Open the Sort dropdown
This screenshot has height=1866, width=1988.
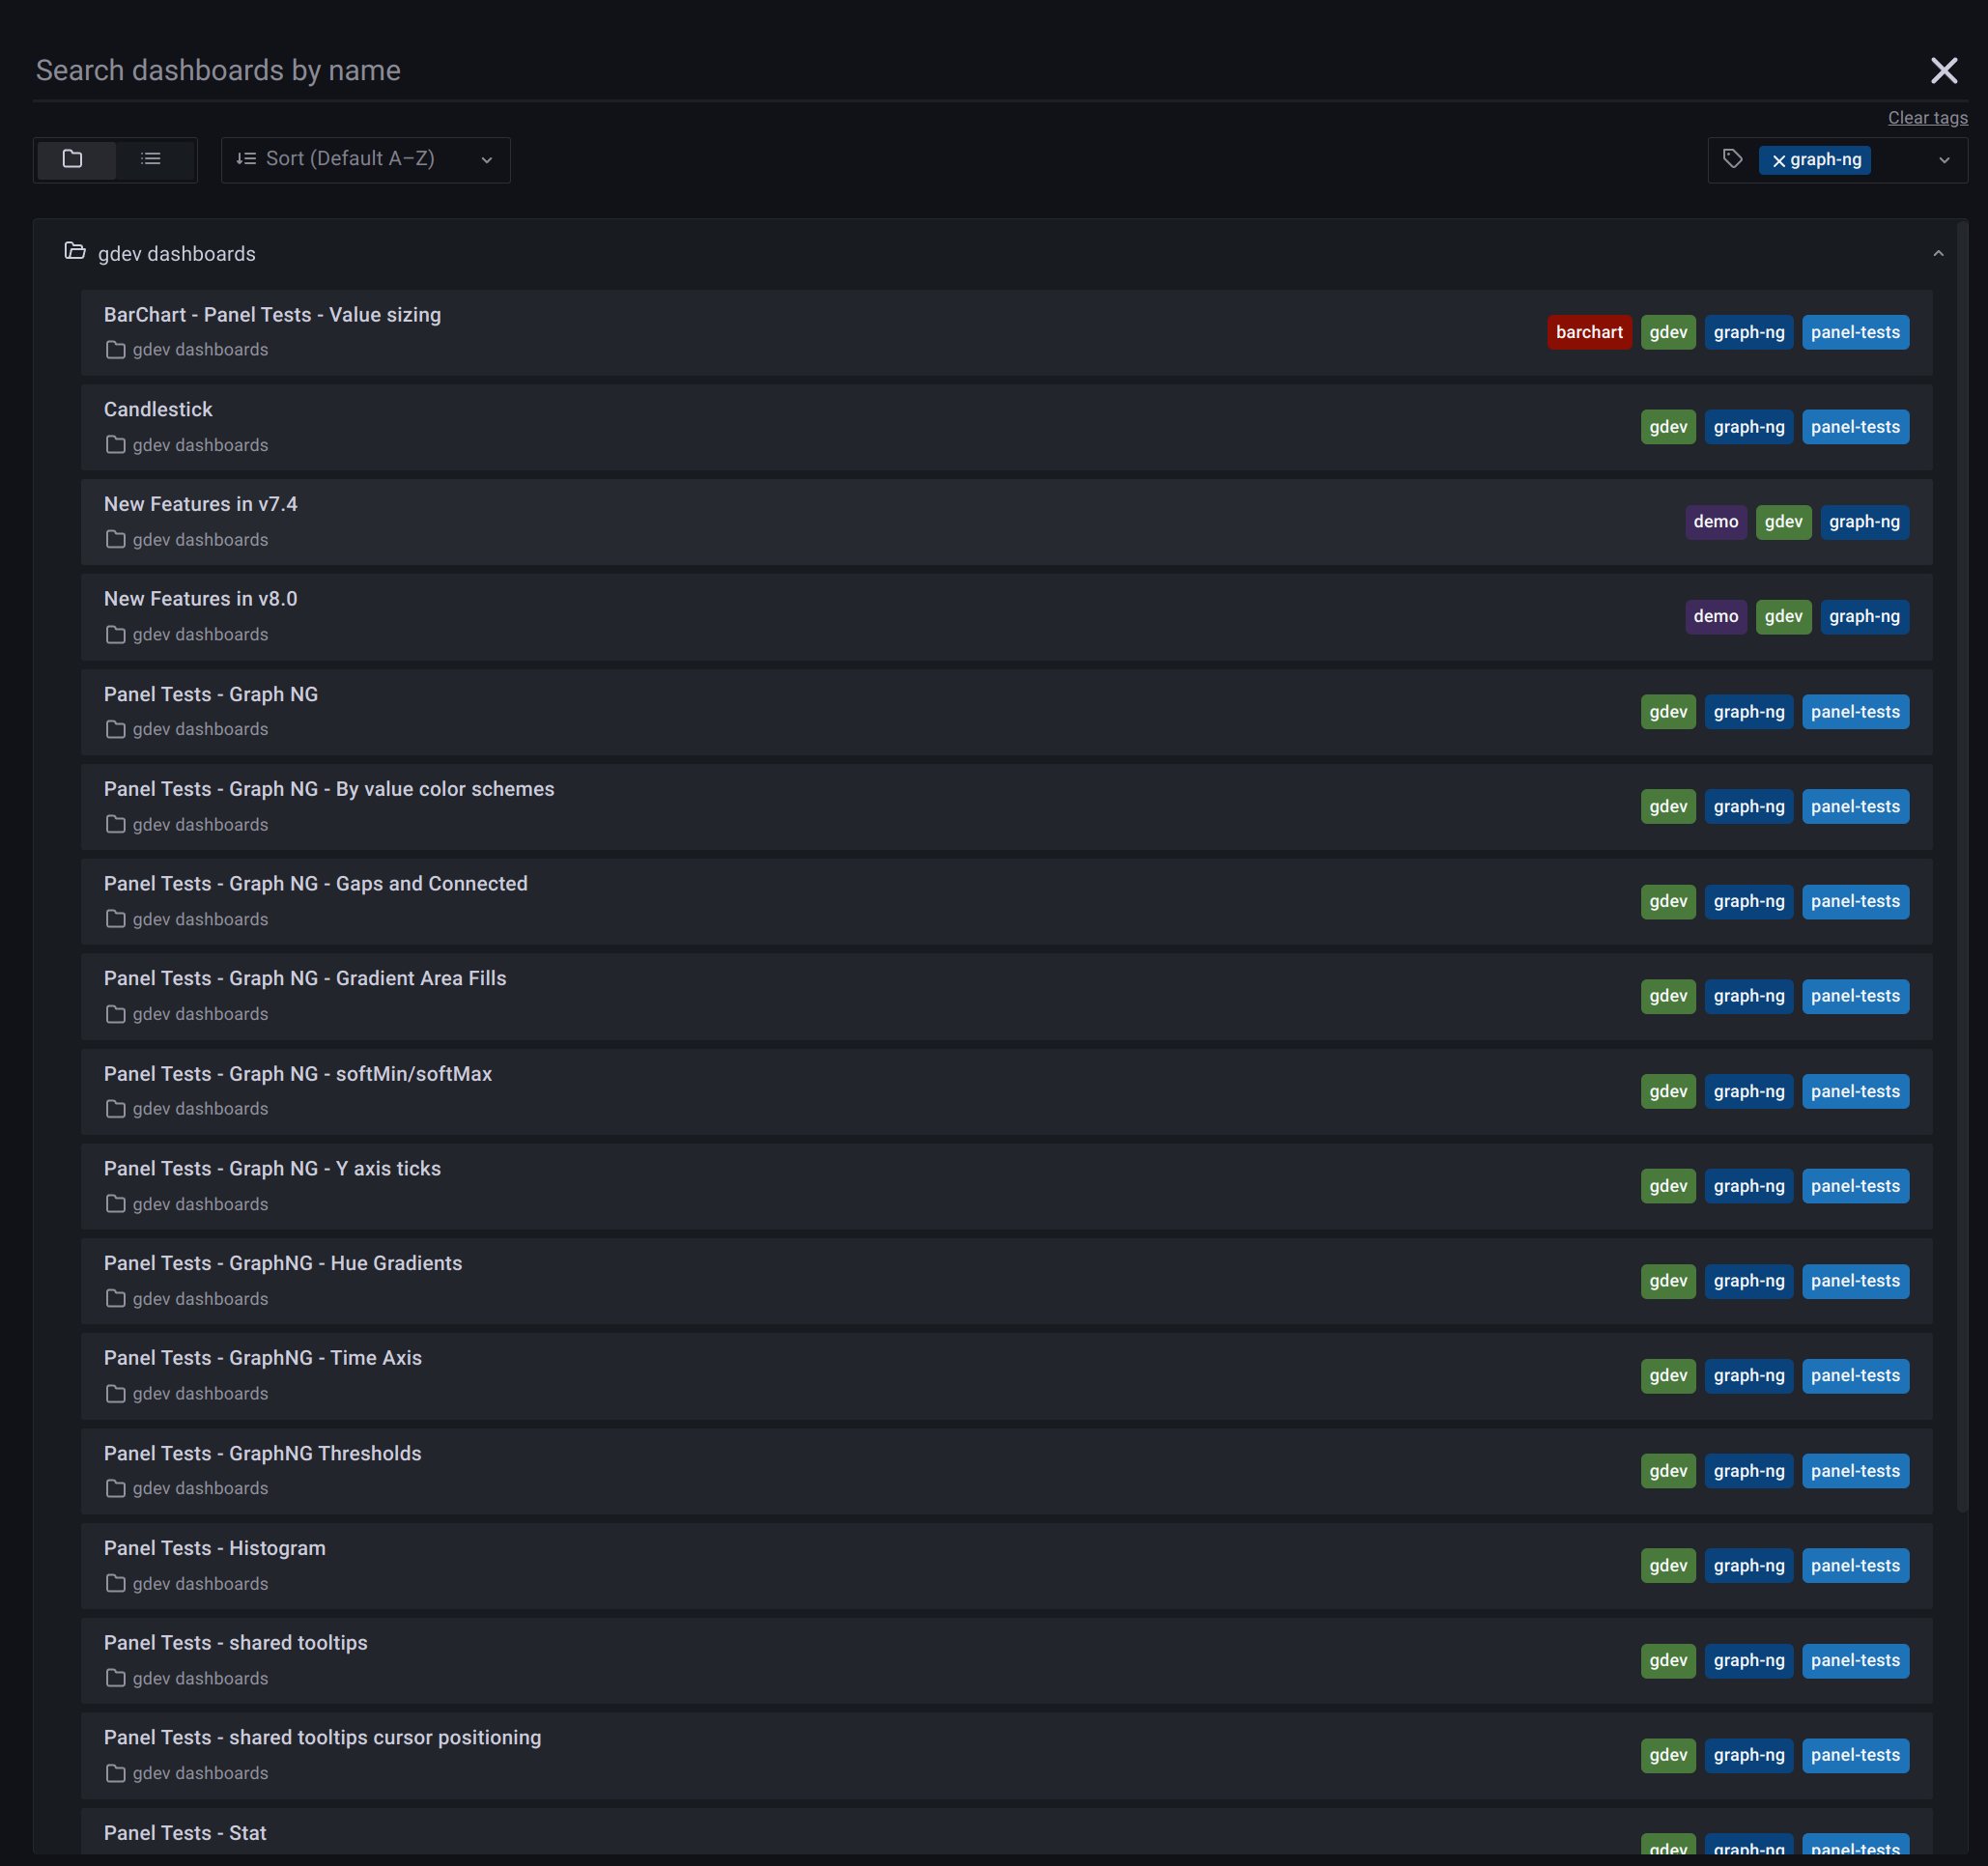[365, 159]
